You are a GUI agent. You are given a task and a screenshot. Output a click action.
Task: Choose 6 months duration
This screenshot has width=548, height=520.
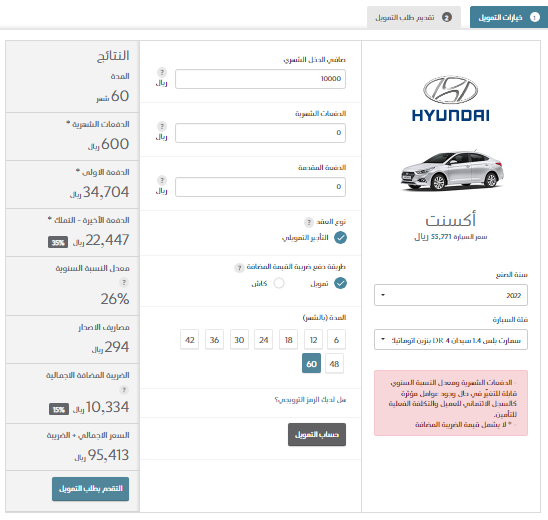click(x=336, y=340)
